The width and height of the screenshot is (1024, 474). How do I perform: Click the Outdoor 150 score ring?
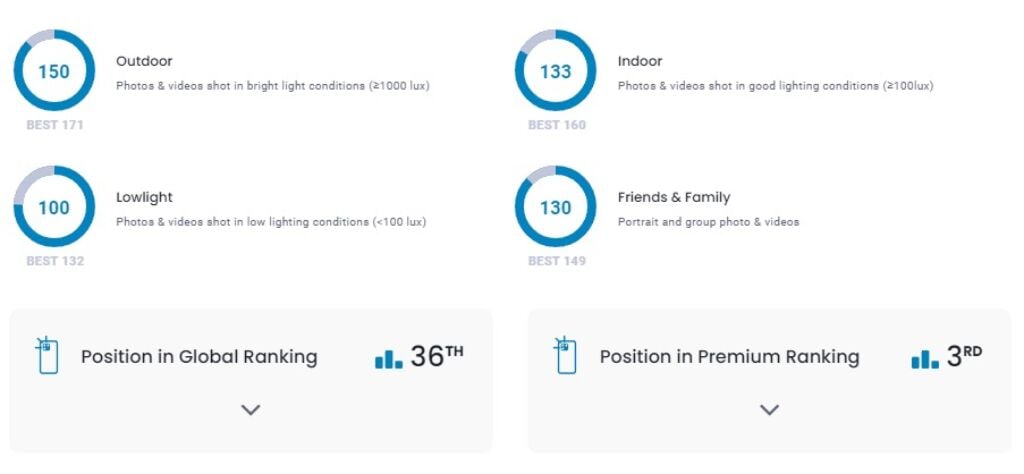tap(54, 71)
